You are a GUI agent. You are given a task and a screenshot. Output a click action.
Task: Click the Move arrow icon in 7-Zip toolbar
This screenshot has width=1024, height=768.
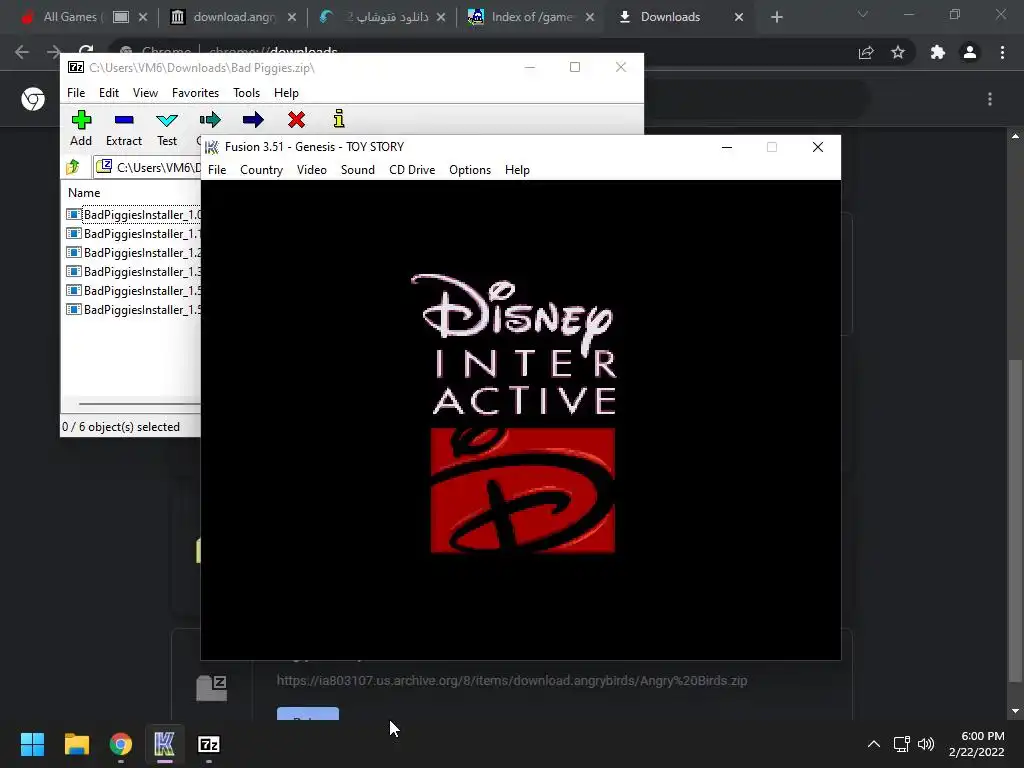[x=253, y=120]
